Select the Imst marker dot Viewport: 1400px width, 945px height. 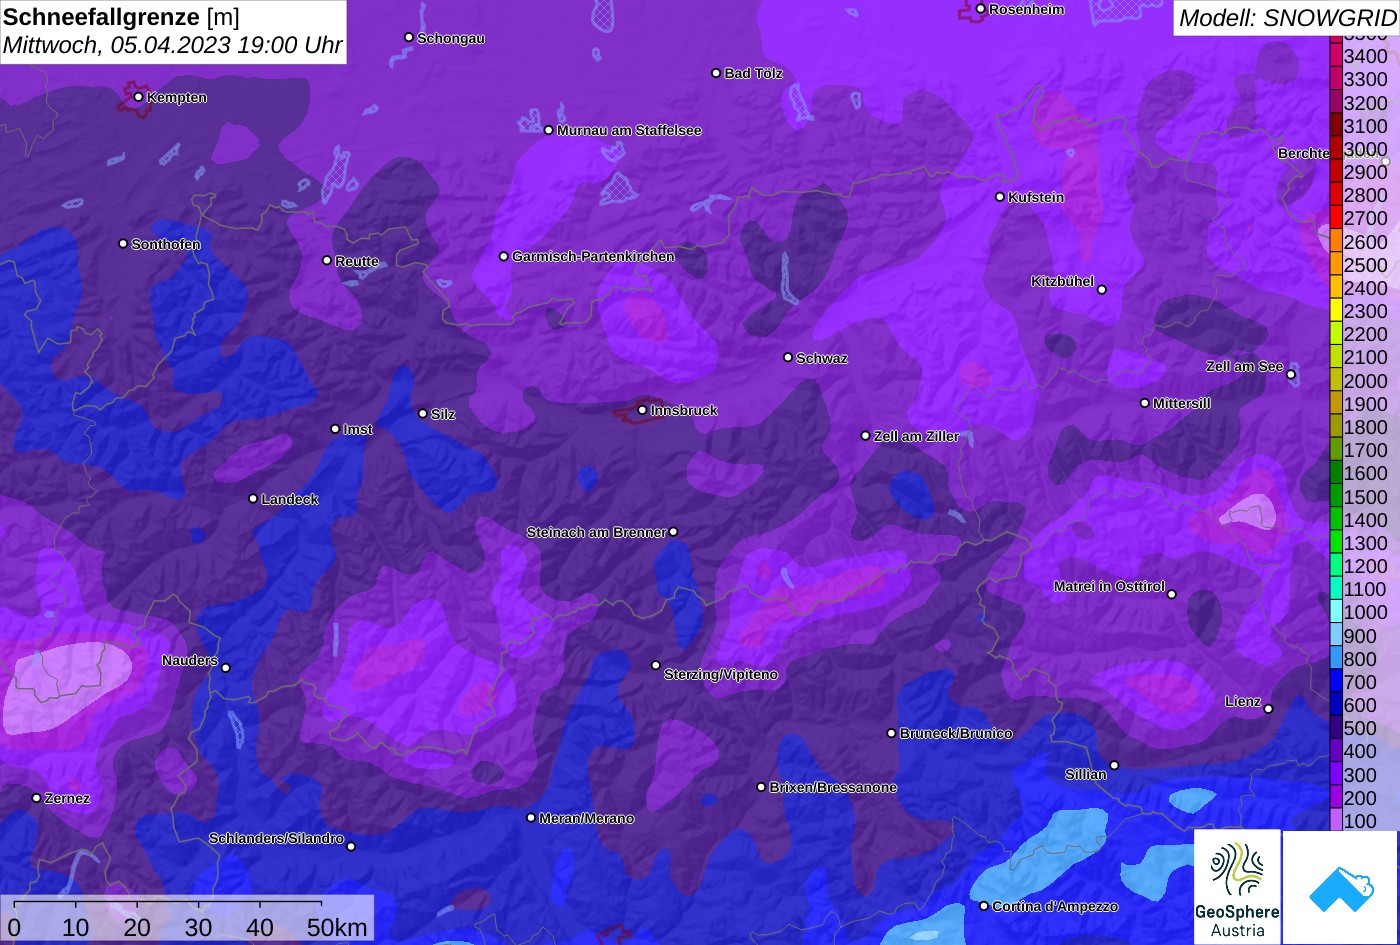(335, 429)
